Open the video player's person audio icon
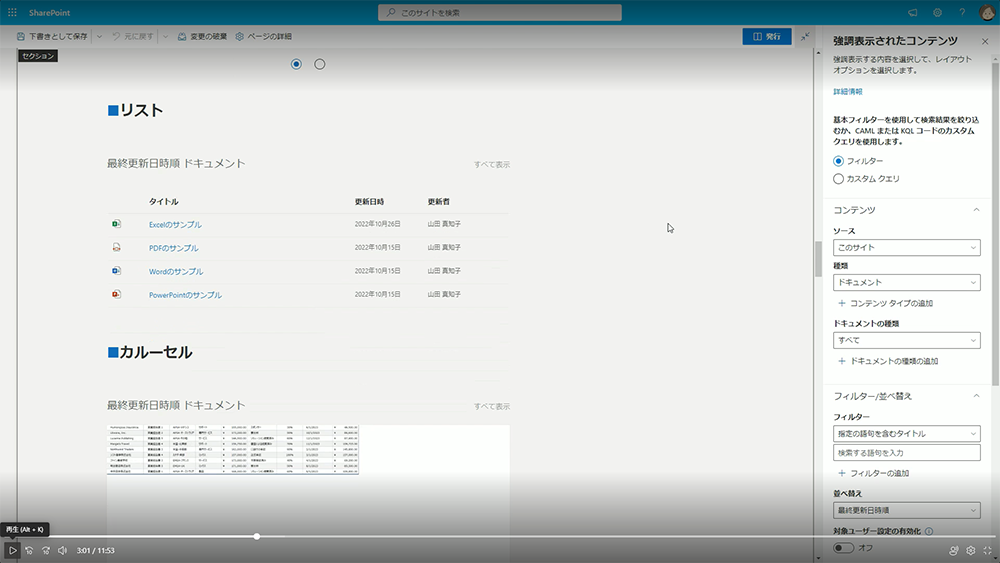Viewport: 1000px width, 563px height. [953, 550]
